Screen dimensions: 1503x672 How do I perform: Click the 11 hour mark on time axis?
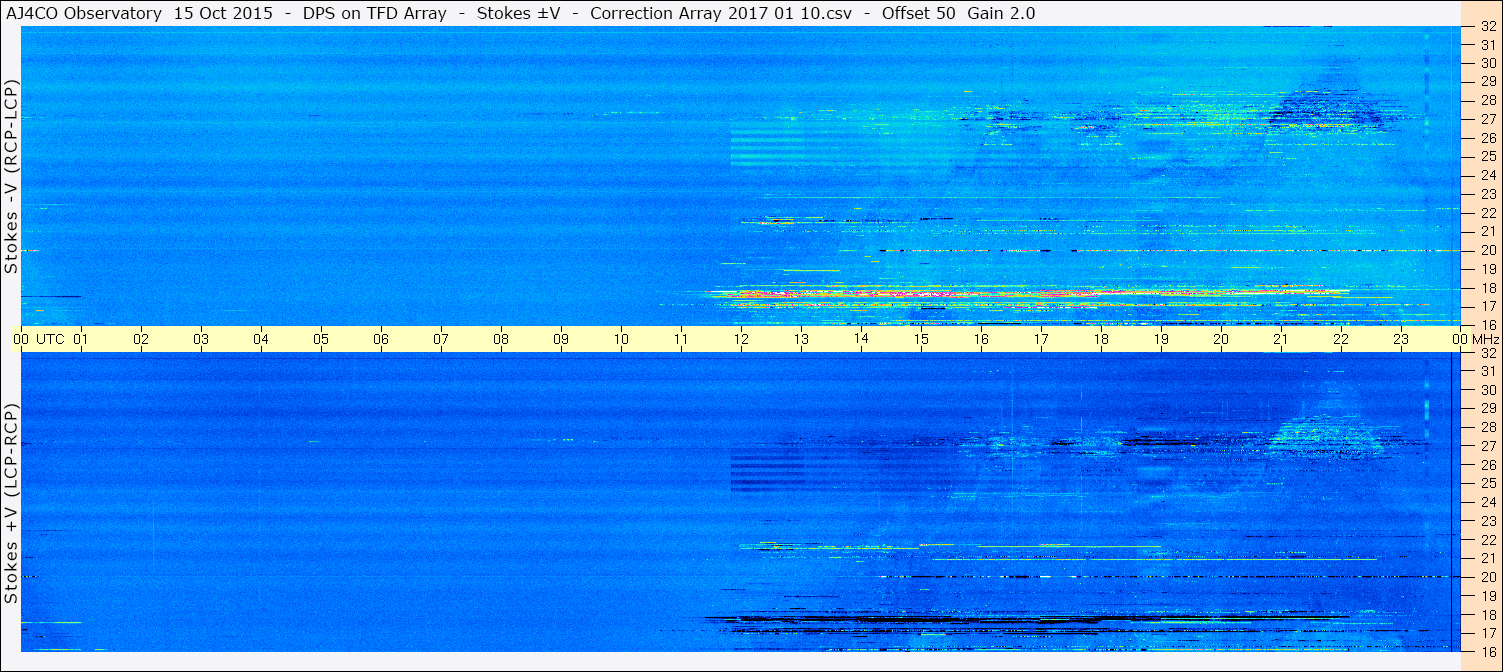[x=681, y=339]
